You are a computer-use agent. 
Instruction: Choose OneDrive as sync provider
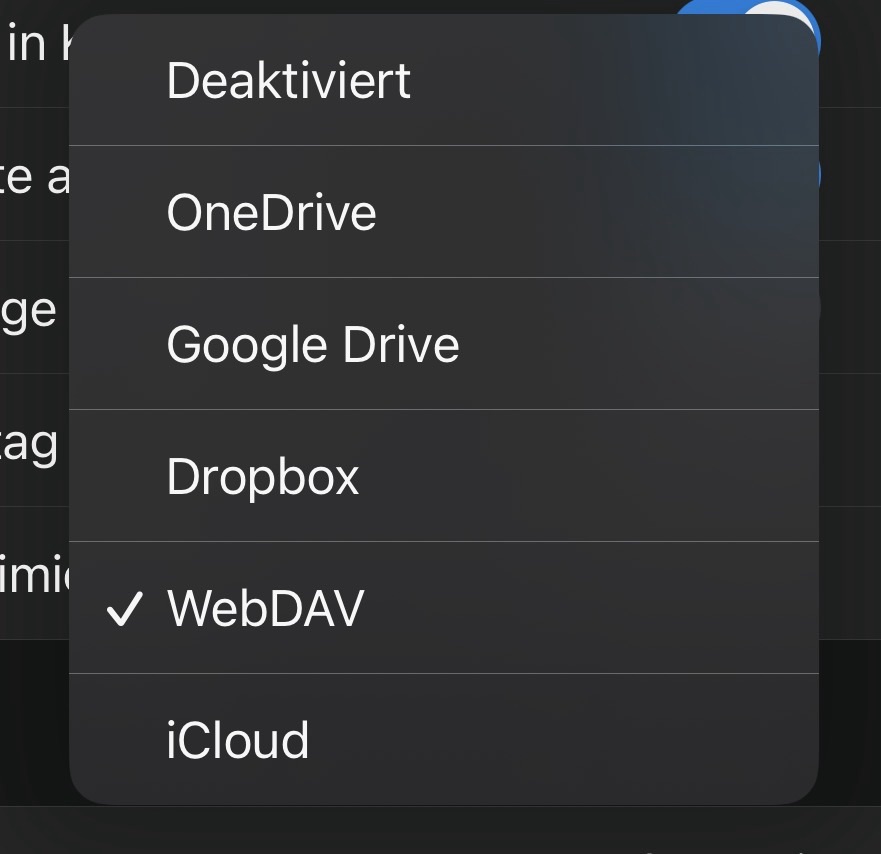(271, 212)
